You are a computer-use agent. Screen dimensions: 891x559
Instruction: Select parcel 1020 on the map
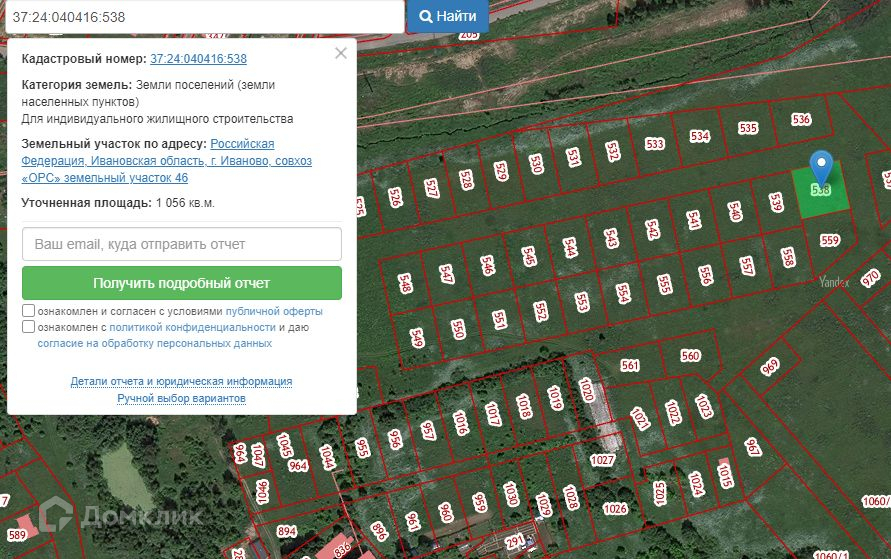[x=586, y=390]
